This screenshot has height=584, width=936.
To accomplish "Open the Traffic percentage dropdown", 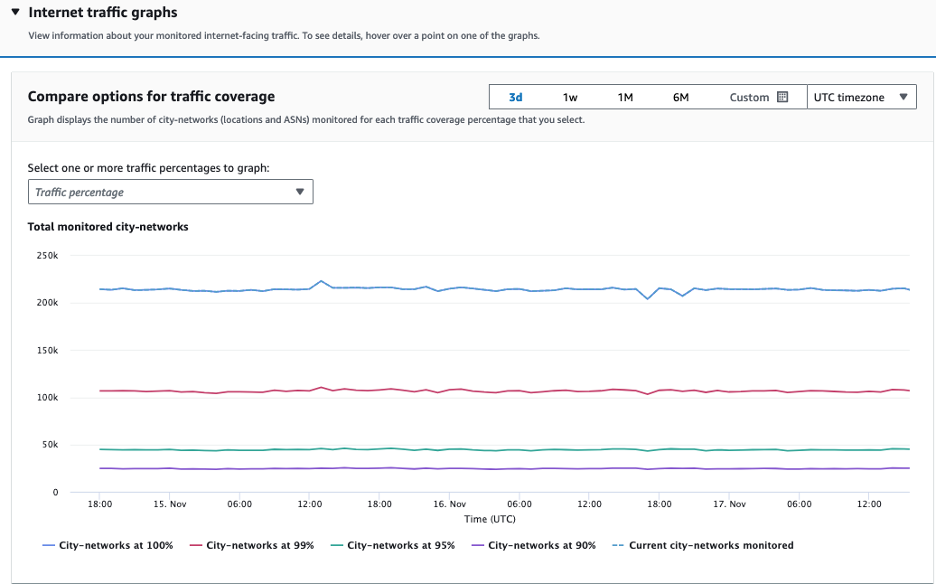I will pyautogui.click(x=170, y=191).
